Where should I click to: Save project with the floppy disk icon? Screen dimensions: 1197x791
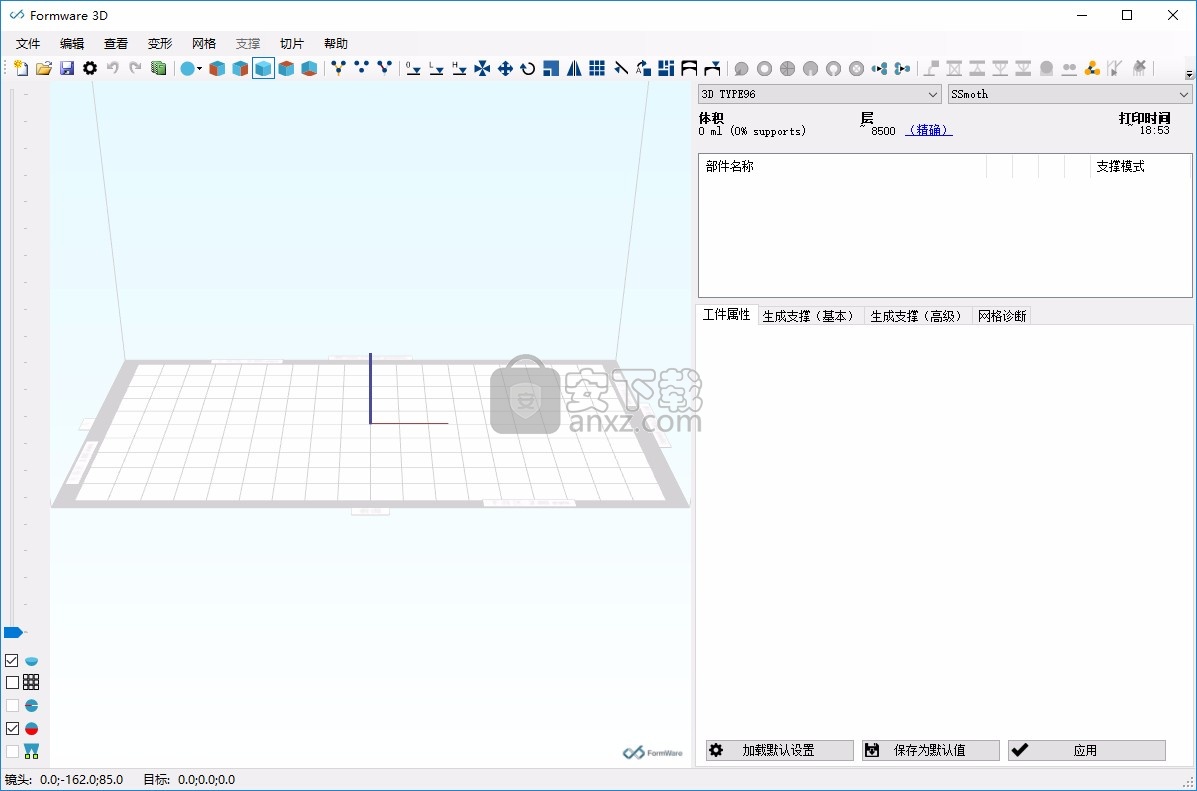pyautogui.click(x=67, y=68)
